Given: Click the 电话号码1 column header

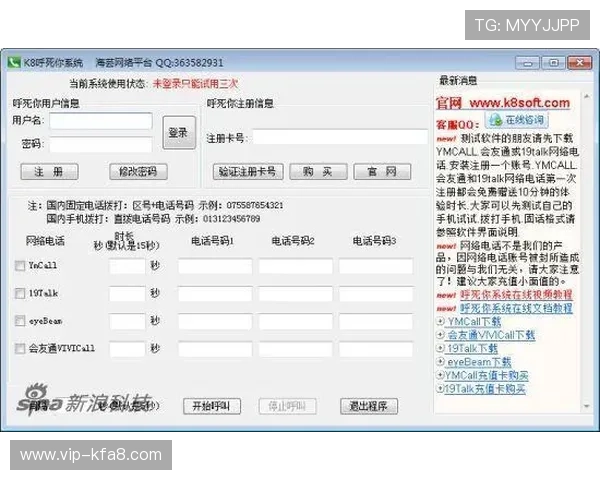Looking at the screenshot, I should [212, 241].
